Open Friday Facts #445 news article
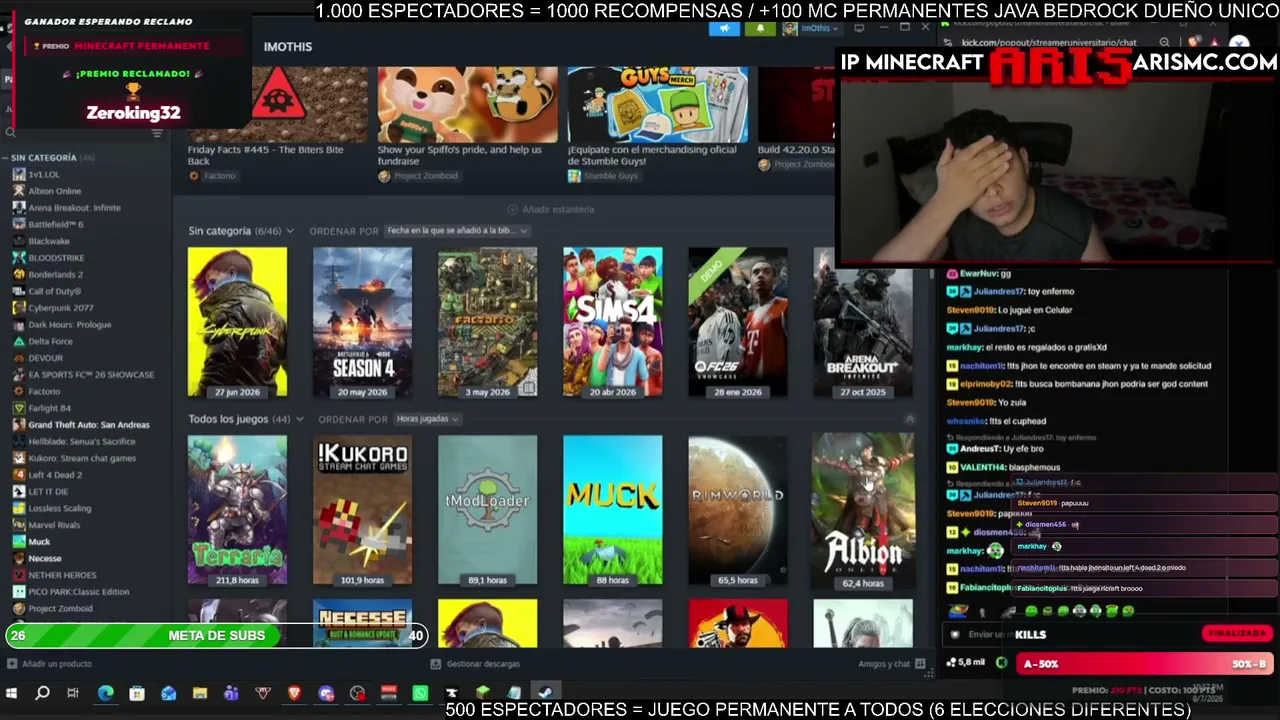The height and width of the screenshot is (720, 1280). coord(277,115)
